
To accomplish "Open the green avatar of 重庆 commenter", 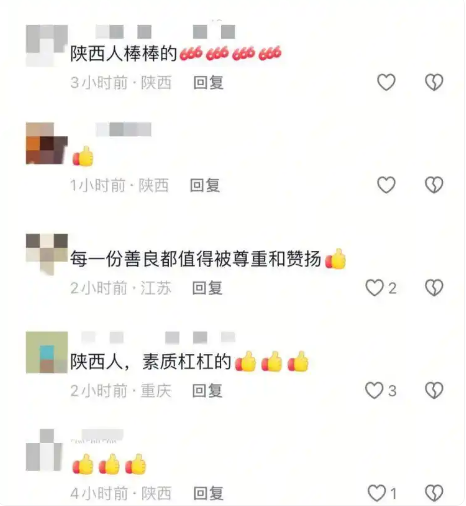I will pos(47,352).
